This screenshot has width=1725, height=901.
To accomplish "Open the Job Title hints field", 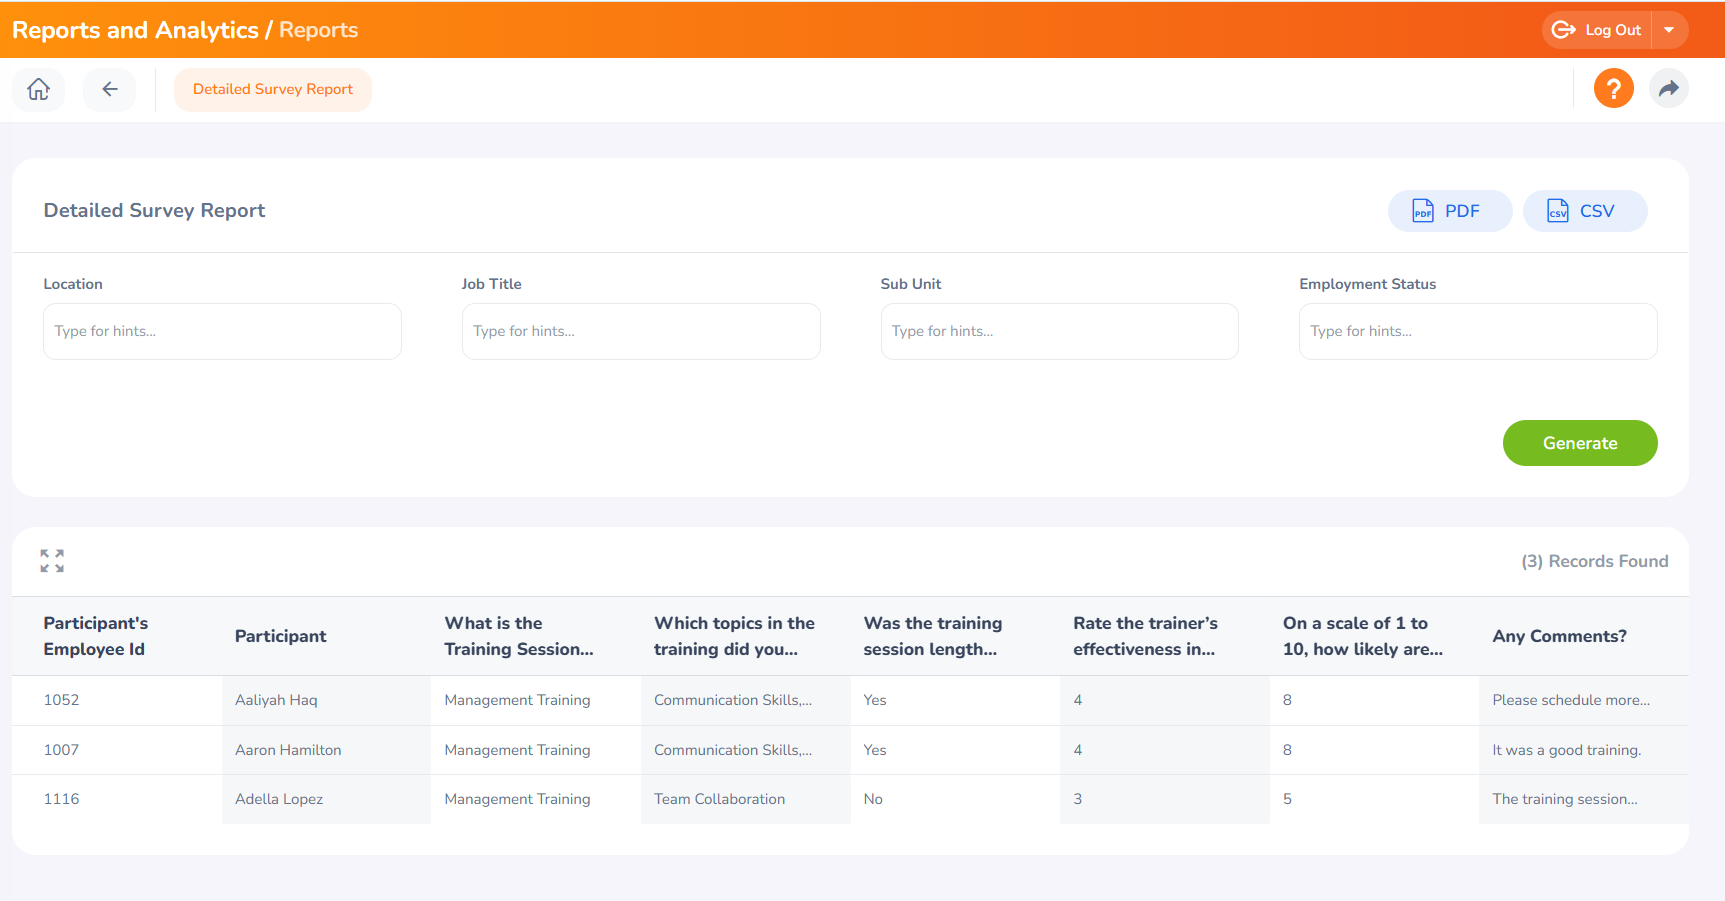I will [x=640, y=331].
